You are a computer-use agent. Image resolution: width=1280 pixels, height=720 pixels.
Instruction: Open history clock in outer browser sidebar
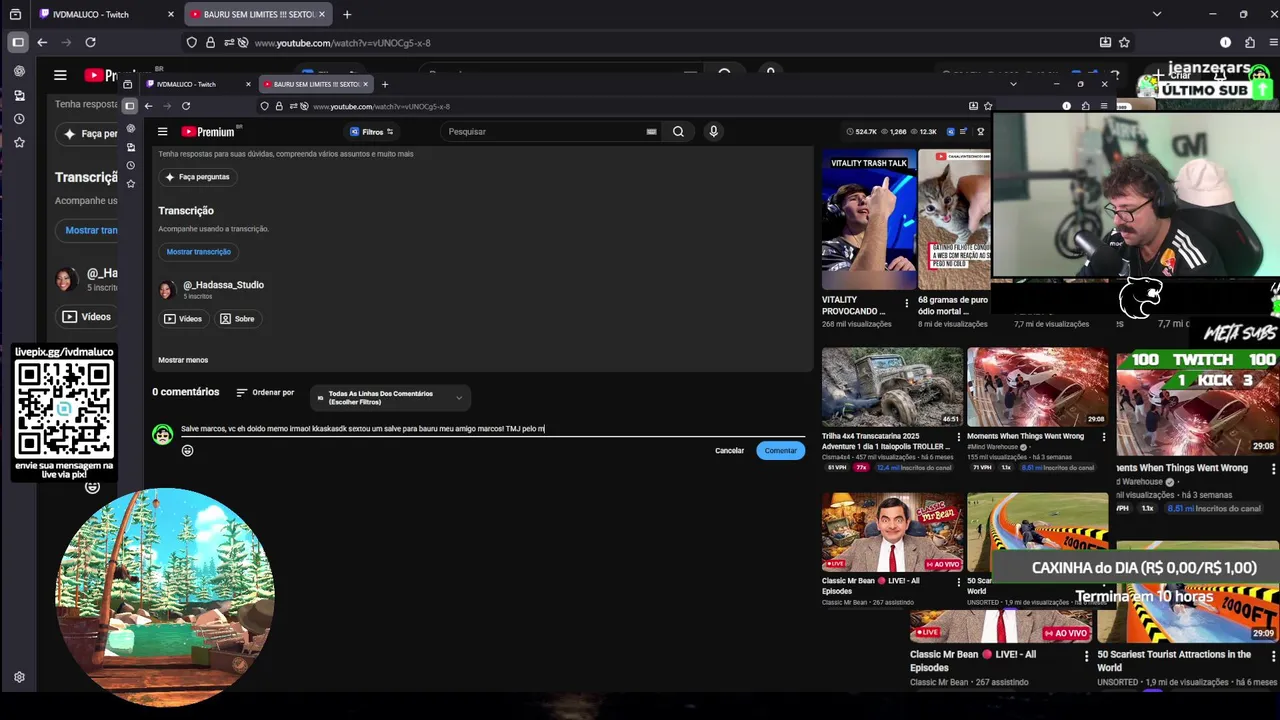(19, 119)
